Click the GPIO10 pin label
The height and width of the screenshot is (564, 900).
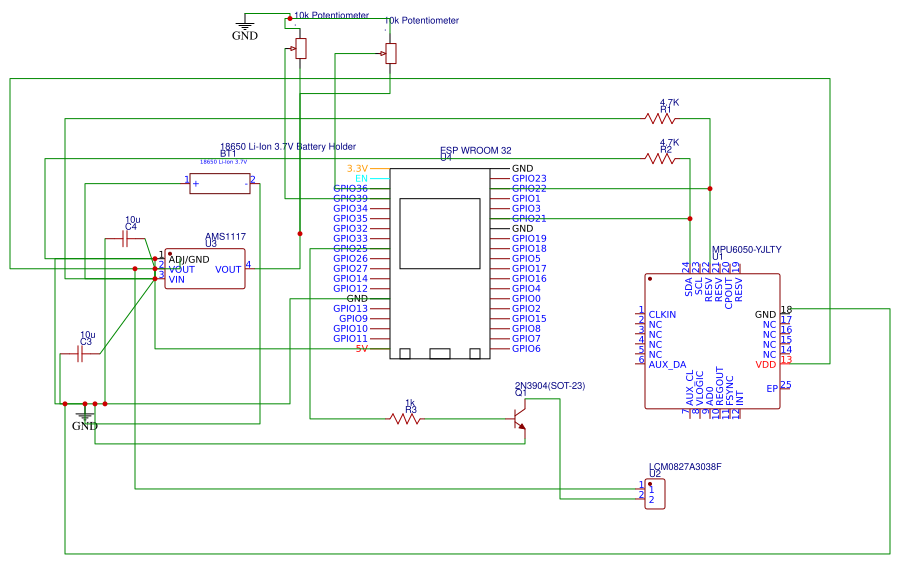pos(350,329)
